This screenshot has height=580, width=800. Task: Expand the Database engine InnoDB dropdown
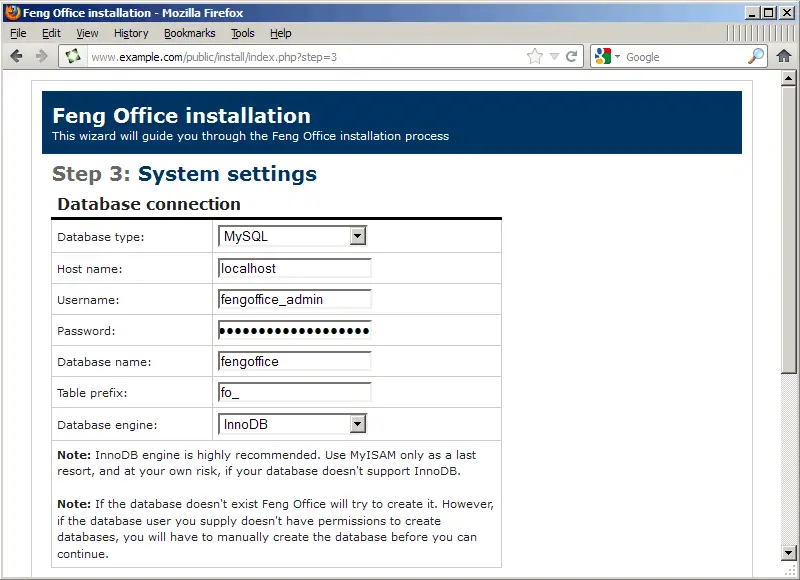click(x=292, y=424)
